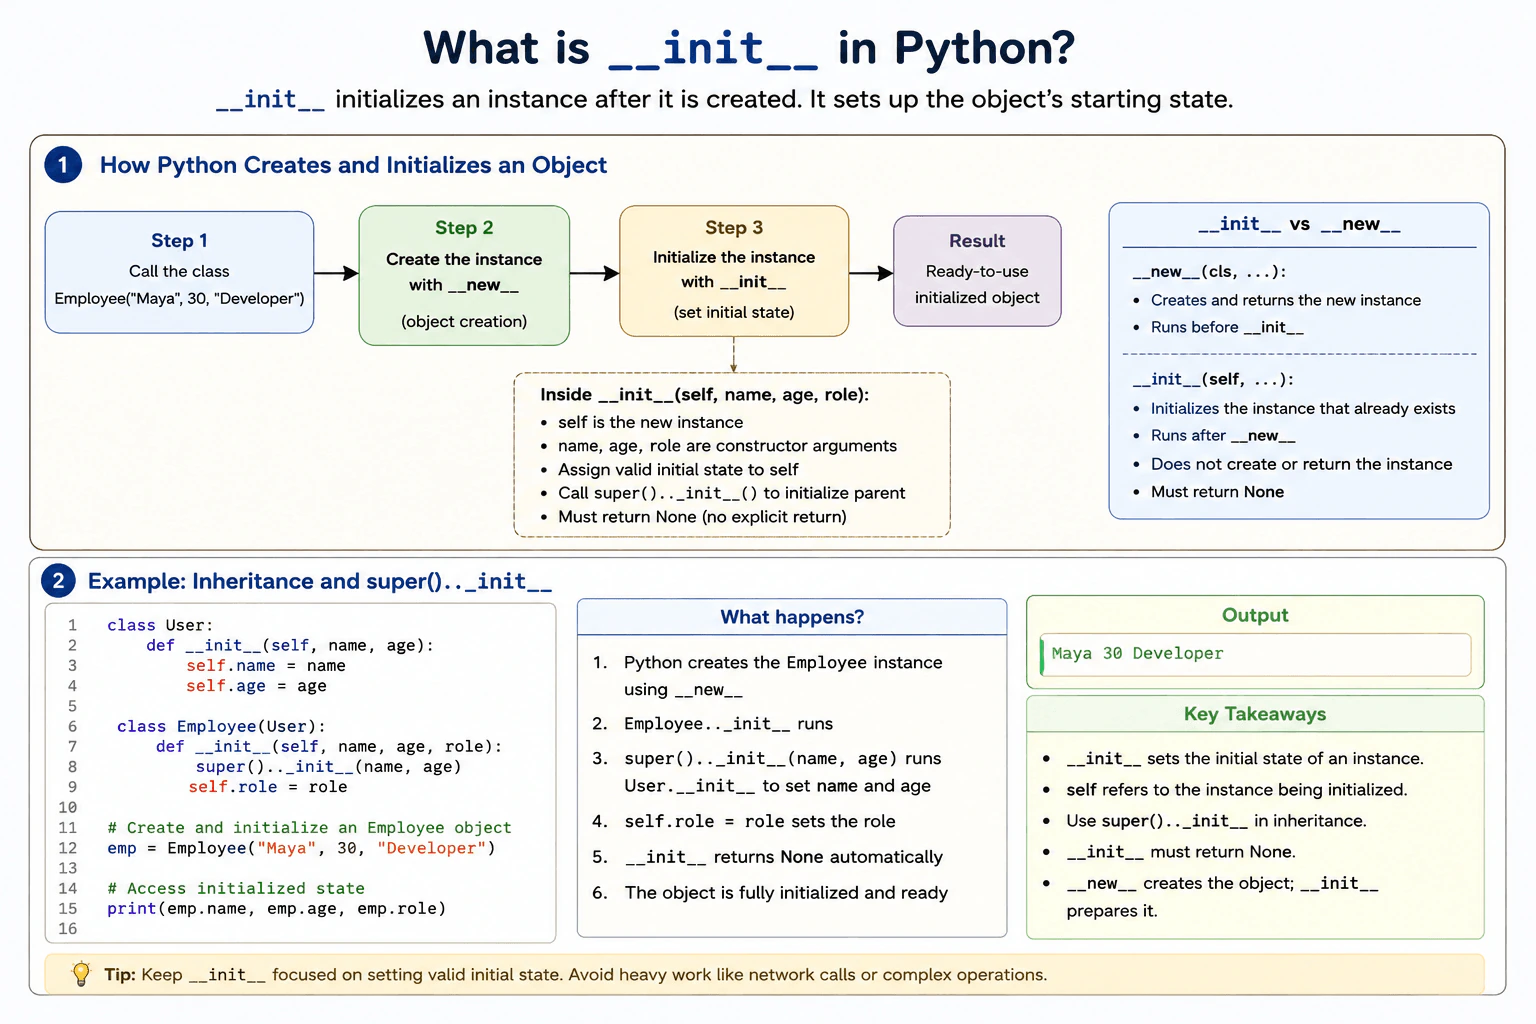This screenshot has height=1024, width=1536.
Task: Click code line 8 "super().__init__(name, age)"
Action: 328,767
